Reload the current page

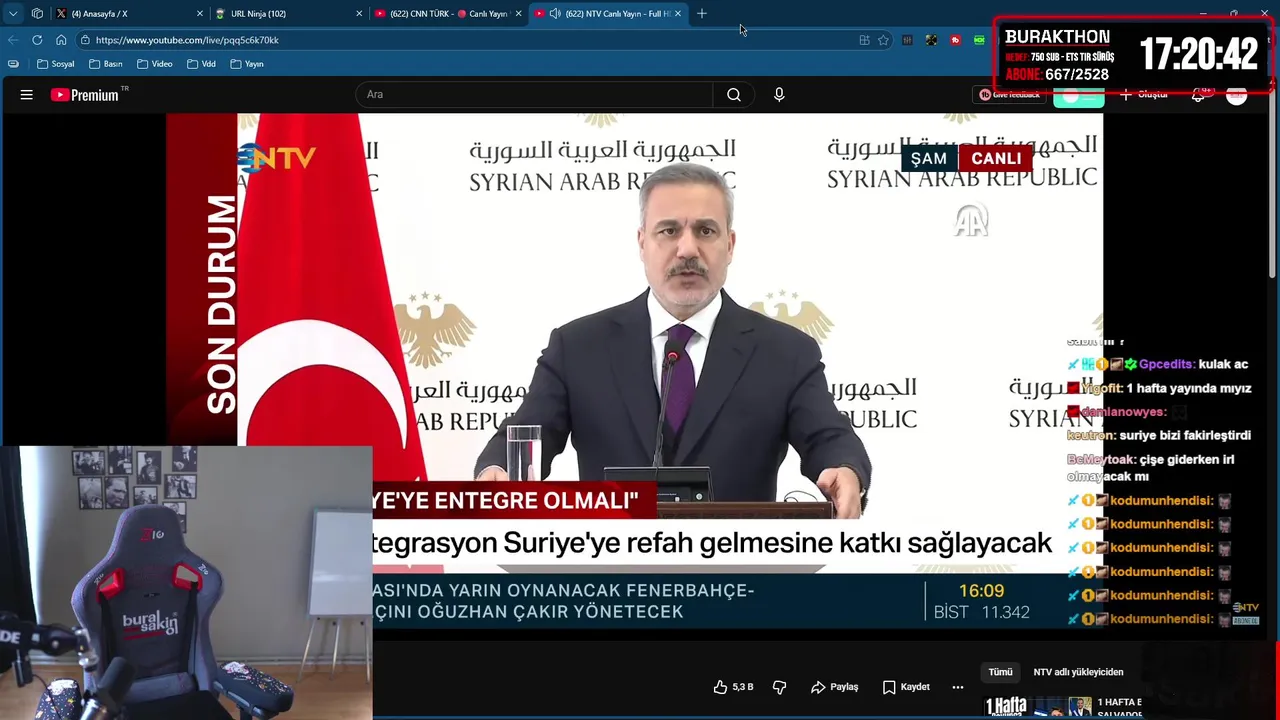pyautogui.click(x=37, y=40)
